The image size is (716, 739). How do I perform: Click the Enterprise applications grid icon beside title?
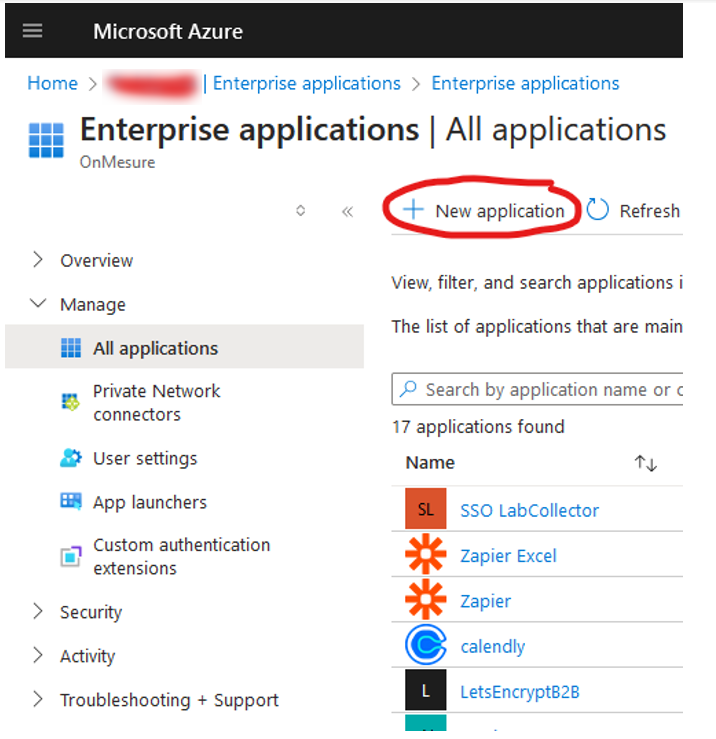46,140
